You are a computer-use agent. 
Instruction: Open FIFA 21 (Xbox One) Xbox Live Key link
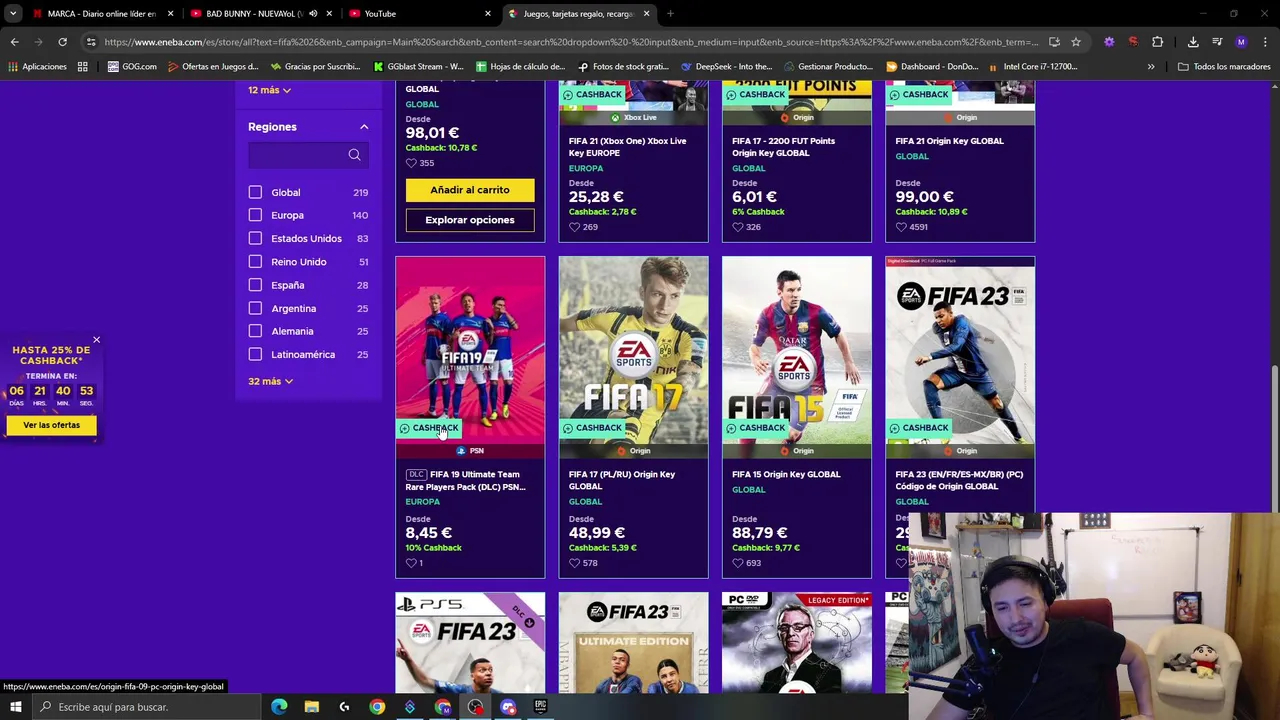coord(627,146)
